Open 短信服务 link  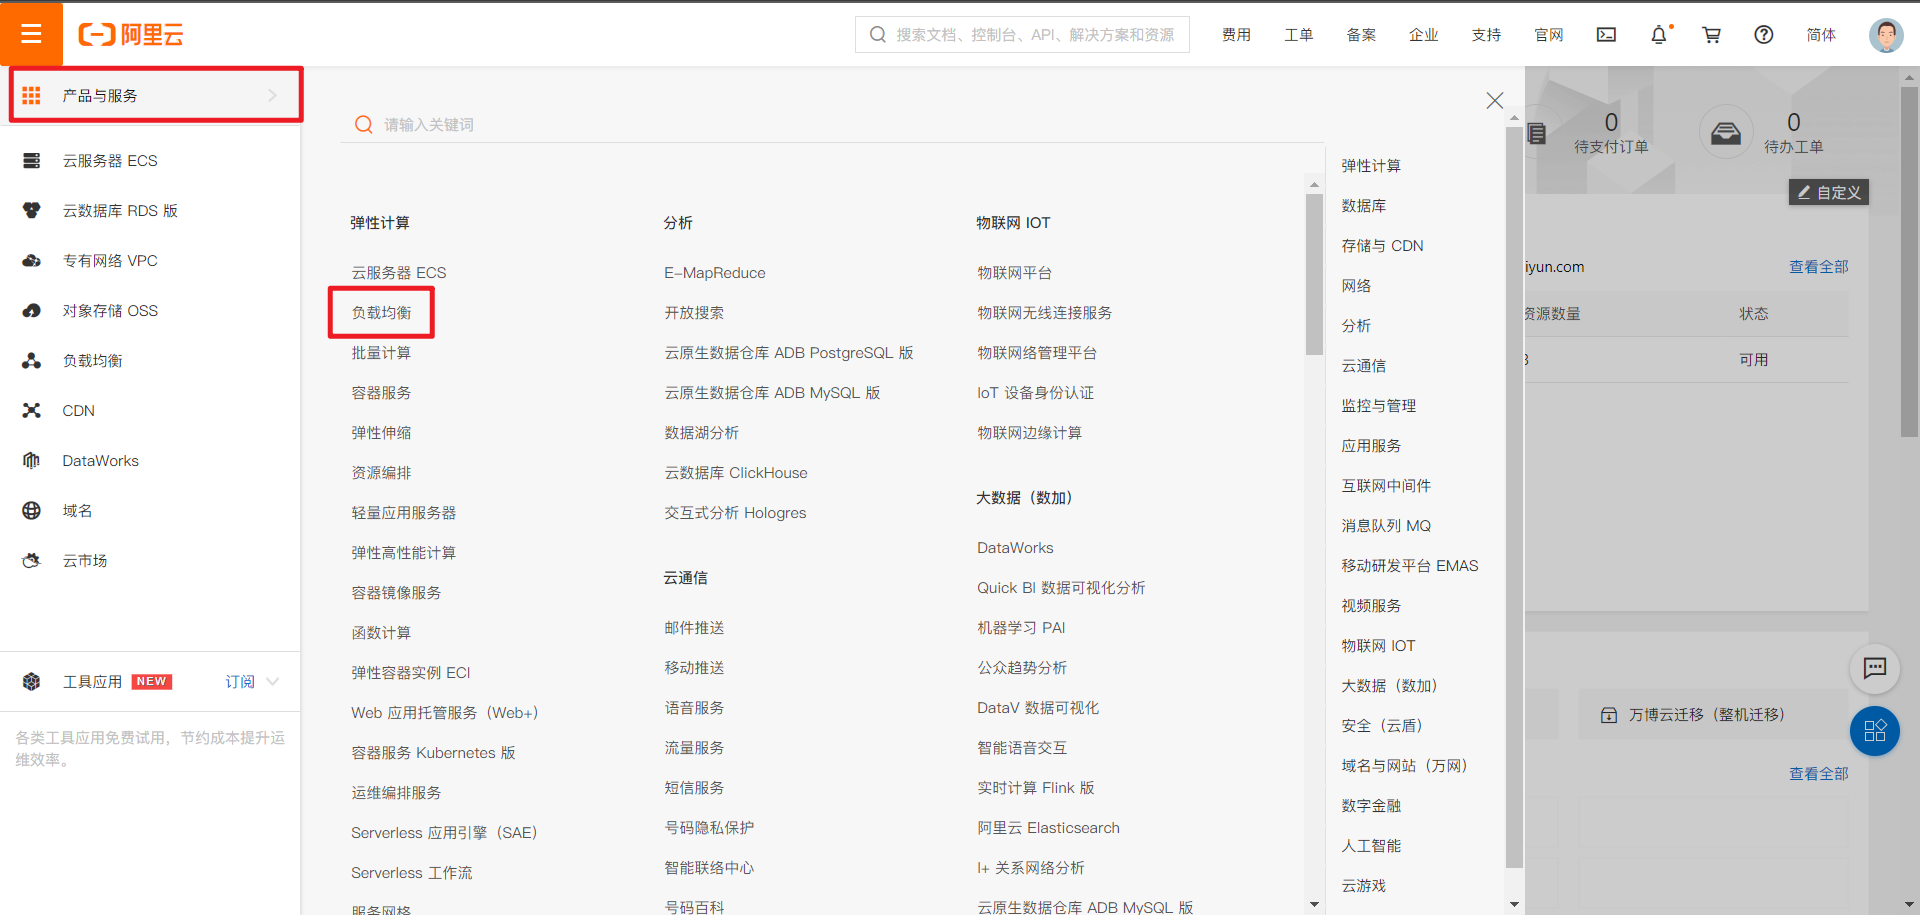click(694, 788)
